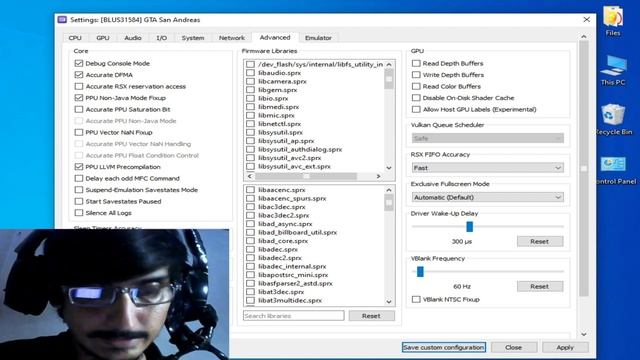
Task: Open the Control Panel desktop icon
Action: click(614, 169)
